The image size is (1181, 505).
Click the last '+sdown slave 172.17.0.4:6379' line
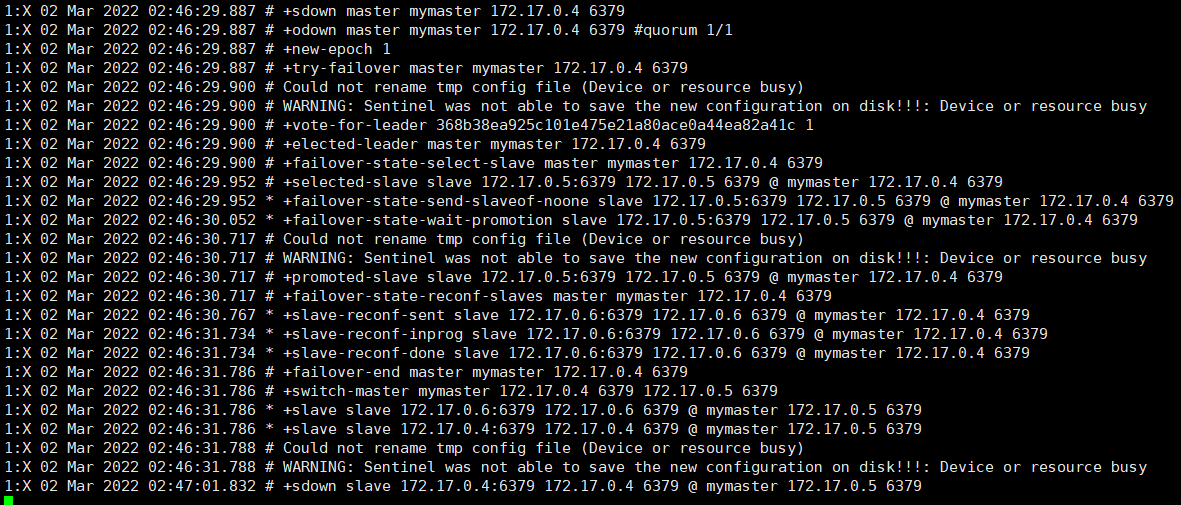[463, 486]
